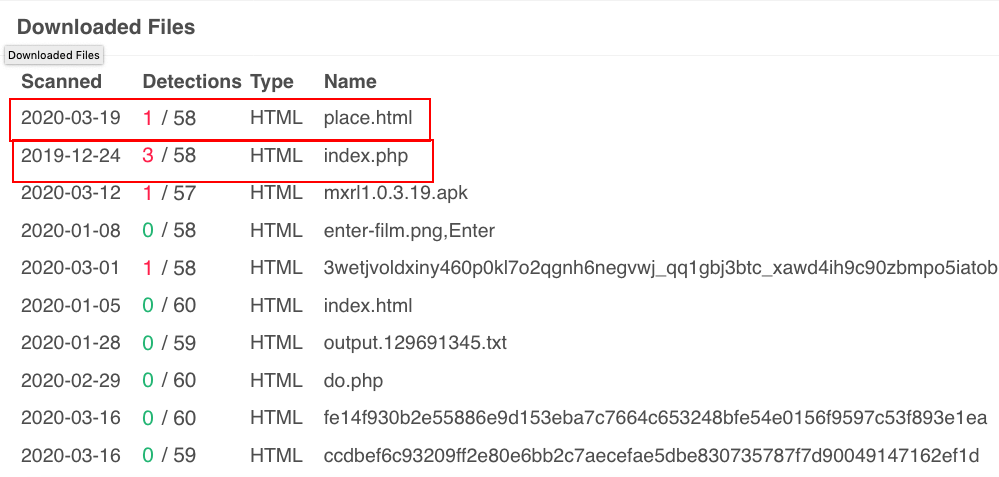999x477 pixels.
Task: Click the do.php file name
Action: 353,381
